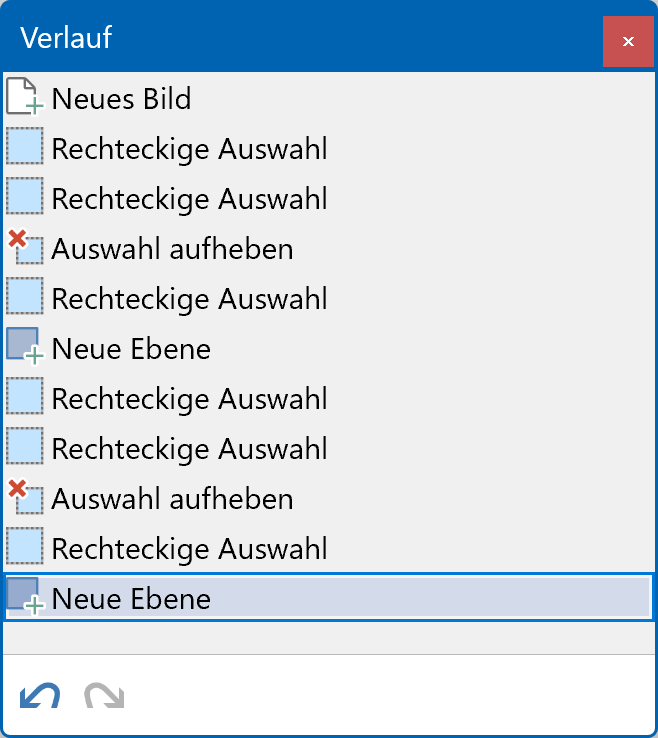Select the second Rechteckige Auswahl entry

point(189,199)
